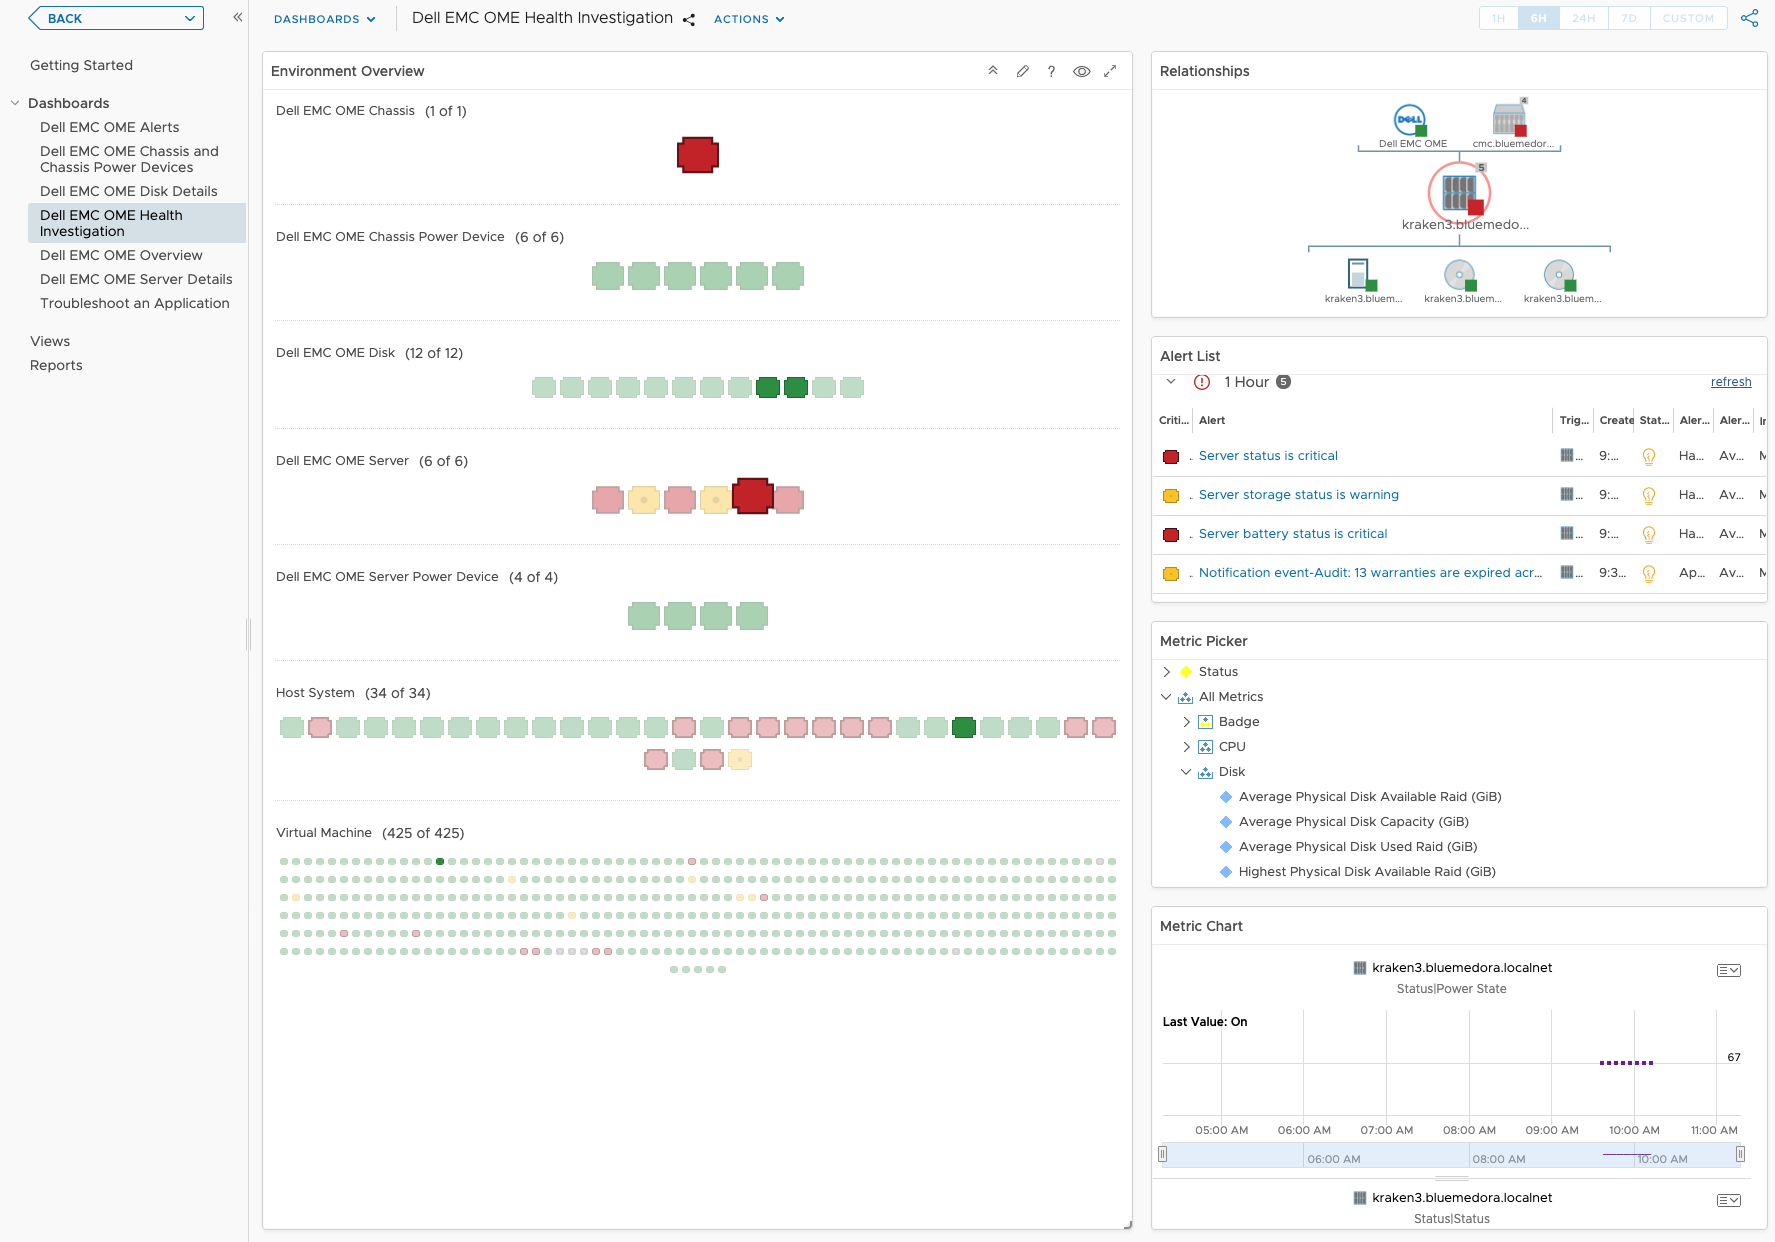Select the dark green Virtual Machine object
The height and width of the screenshot is (1242, 1775).
point(440,861)
